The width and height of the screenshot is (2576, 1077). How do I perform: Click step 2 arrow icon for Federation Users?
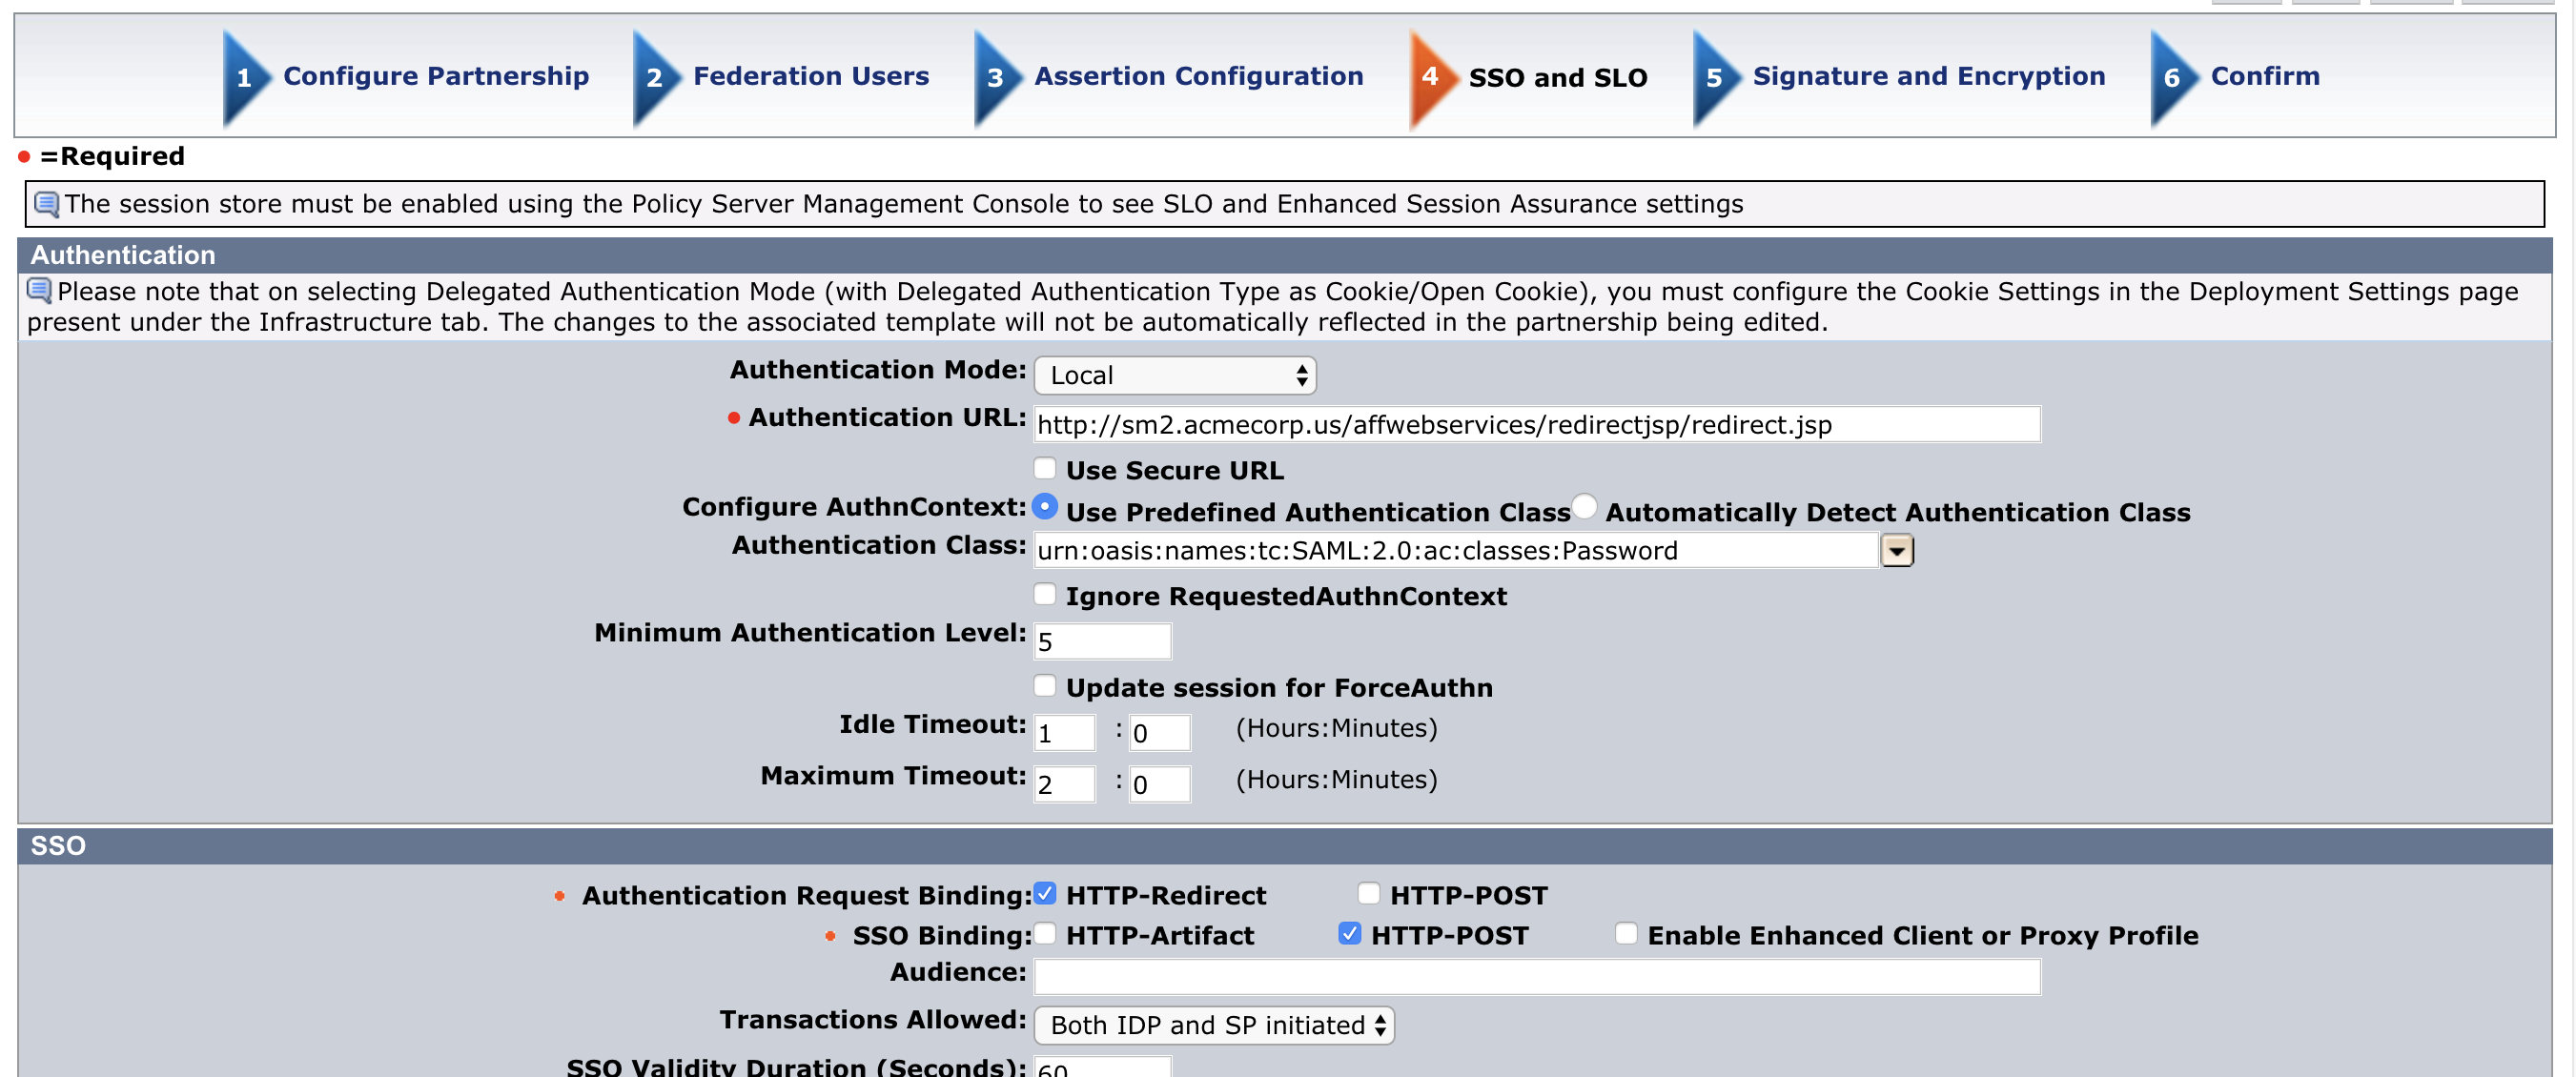655,78
